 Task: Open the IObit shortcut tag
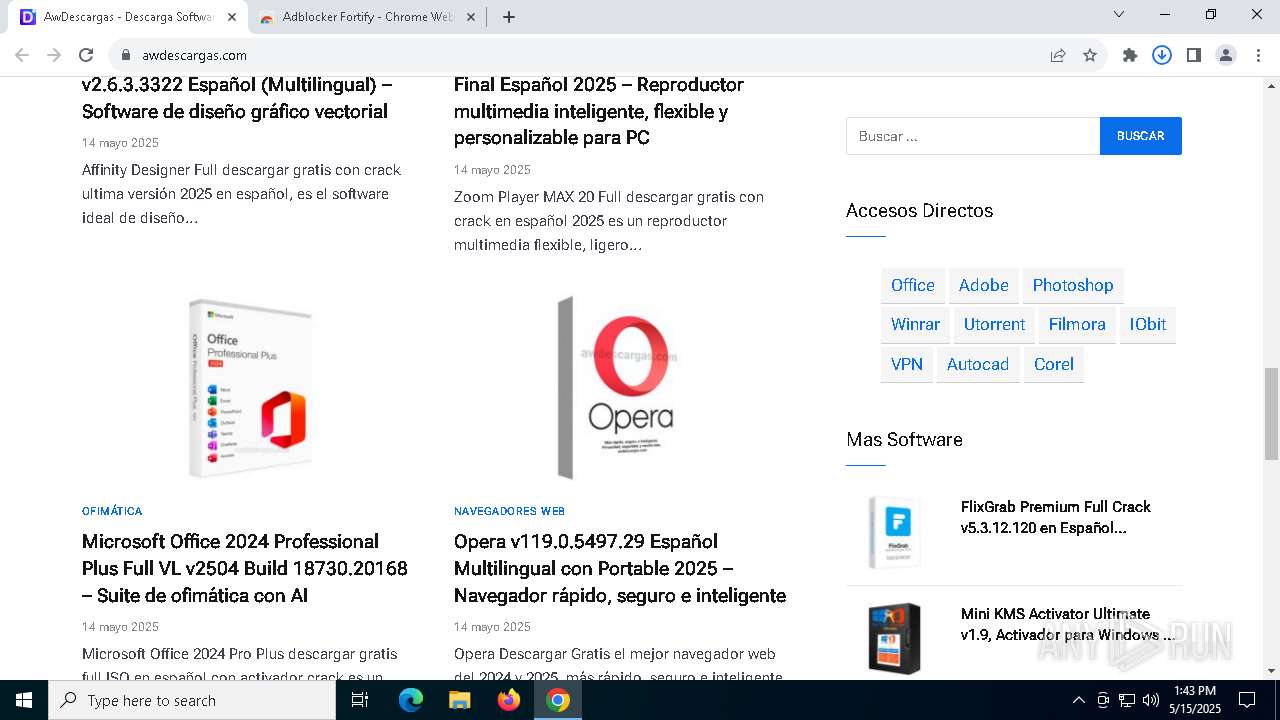tap(1148, 324)
